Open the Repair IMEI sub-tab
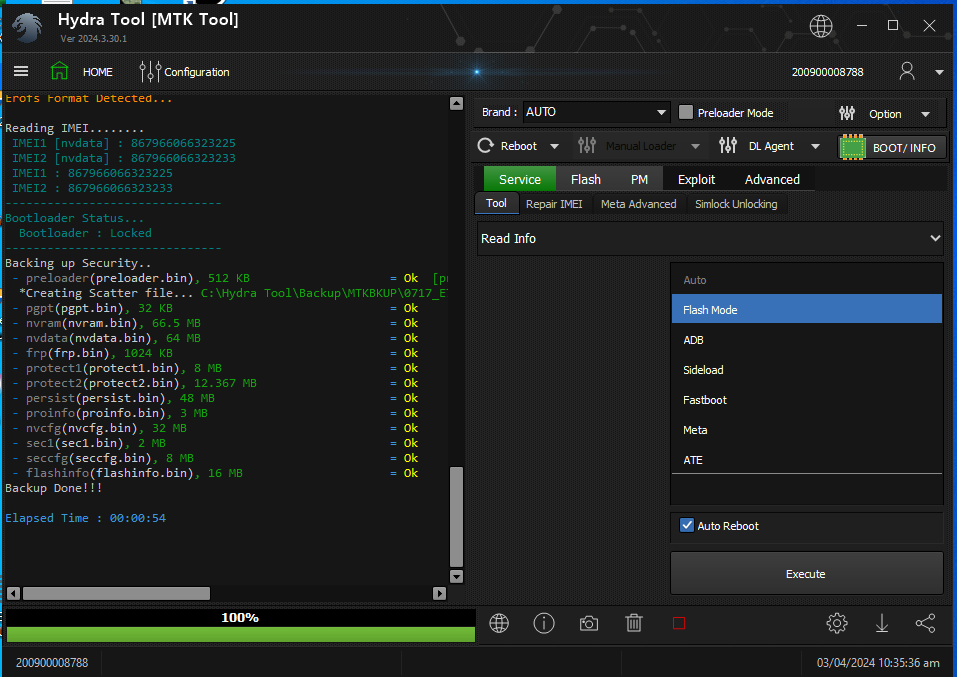 click(x=554, y=204)
